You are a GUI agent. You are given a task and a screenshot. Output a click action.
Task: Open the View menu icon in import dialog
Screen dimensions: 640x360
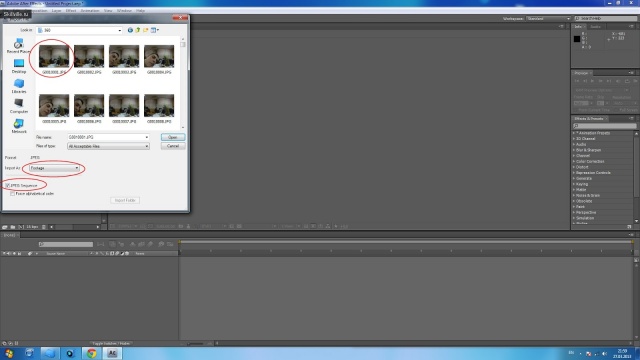[155, 30]
